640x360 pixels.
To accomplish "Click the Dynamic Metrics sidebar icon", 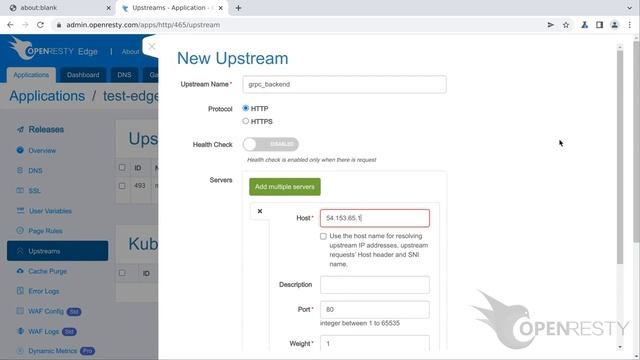I will click(x=20, y=351).
